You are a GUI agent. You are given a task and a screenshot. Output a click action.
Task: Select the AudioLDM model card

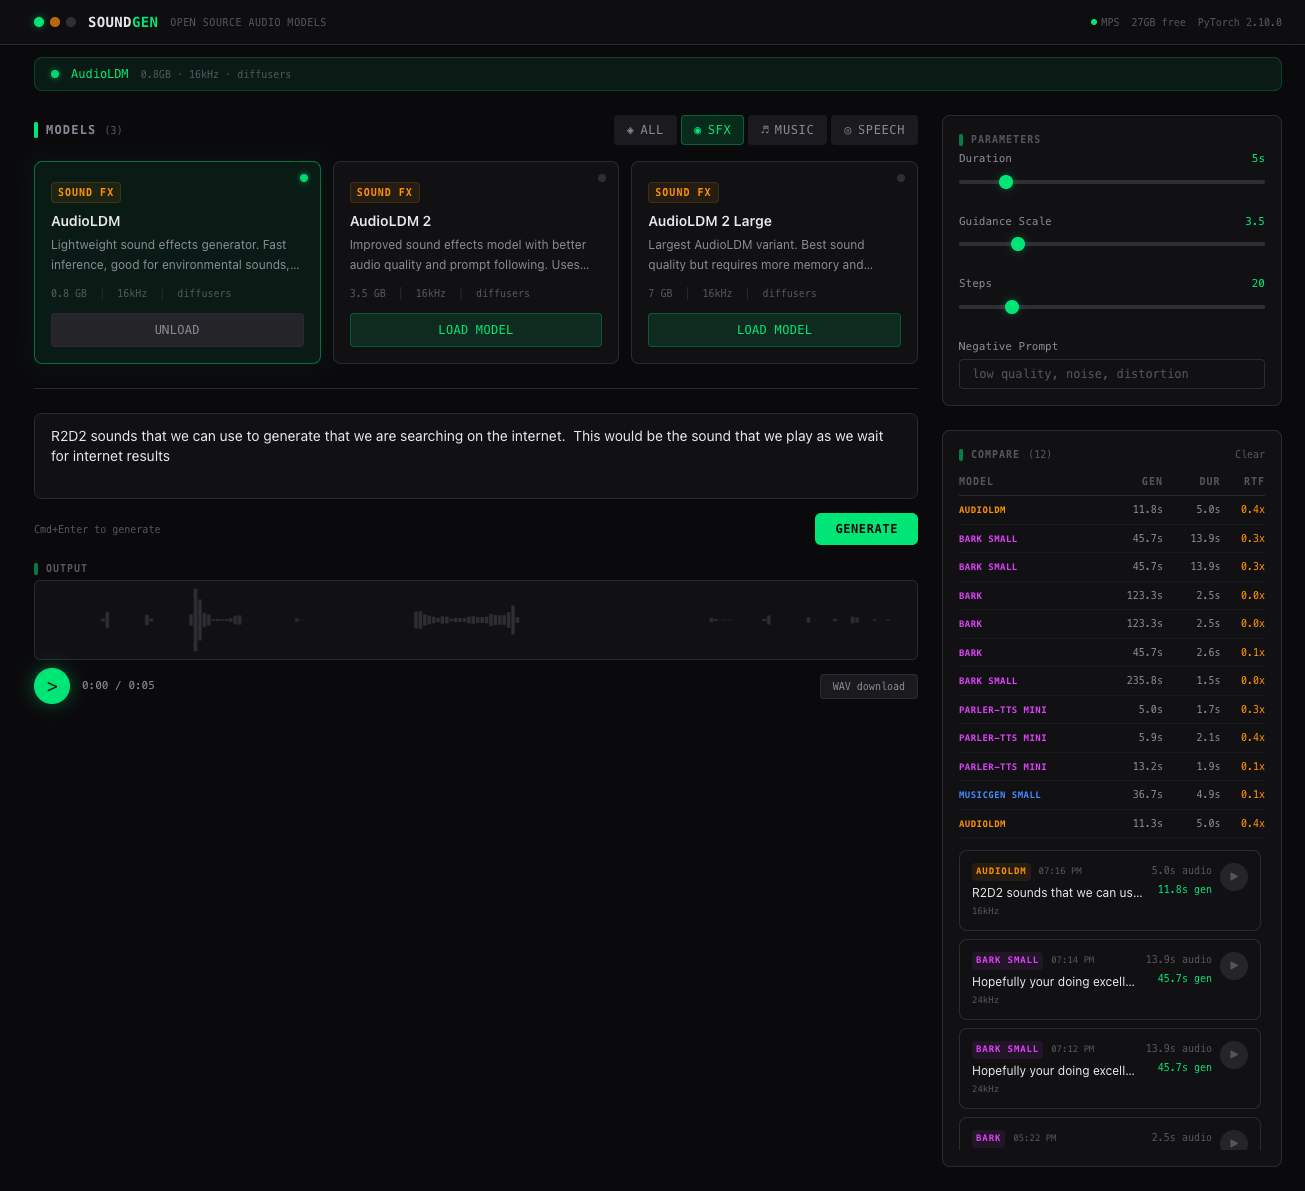[177, 263]
